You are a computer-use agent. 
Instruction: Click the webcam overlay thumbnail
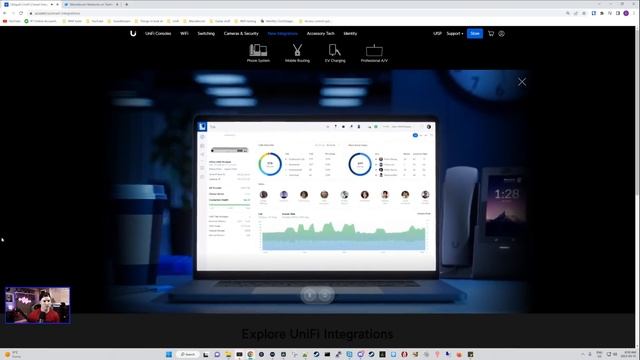pyautogui.click(x=38, y=305)
